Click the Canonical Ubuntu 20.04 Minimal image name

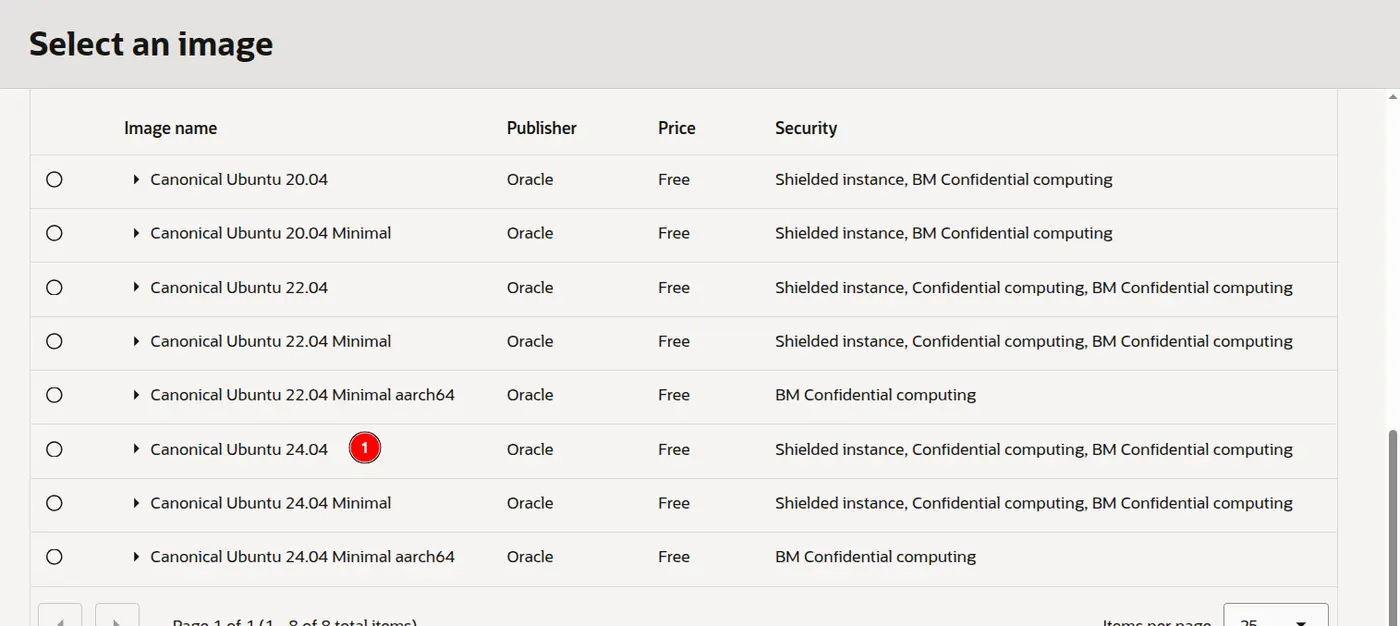[x=271, y=233]
